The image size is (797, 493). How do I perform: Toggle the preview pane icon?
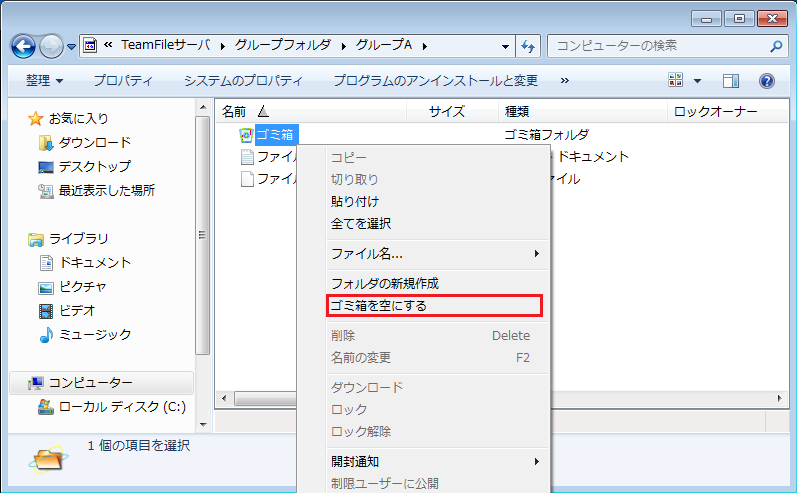click(x=731, y=80)
